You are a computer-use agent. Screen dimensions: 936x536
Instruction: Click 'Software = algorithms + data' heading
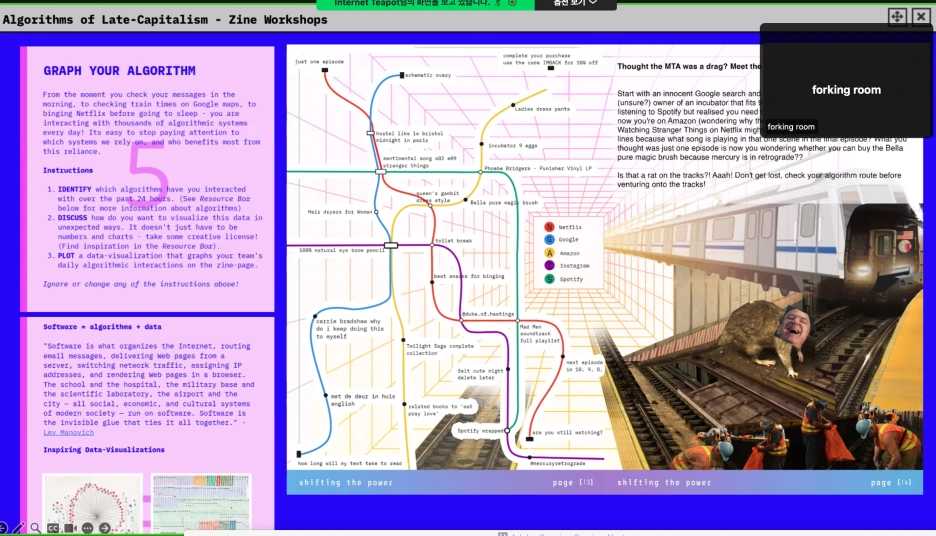[x=102, y=327]
